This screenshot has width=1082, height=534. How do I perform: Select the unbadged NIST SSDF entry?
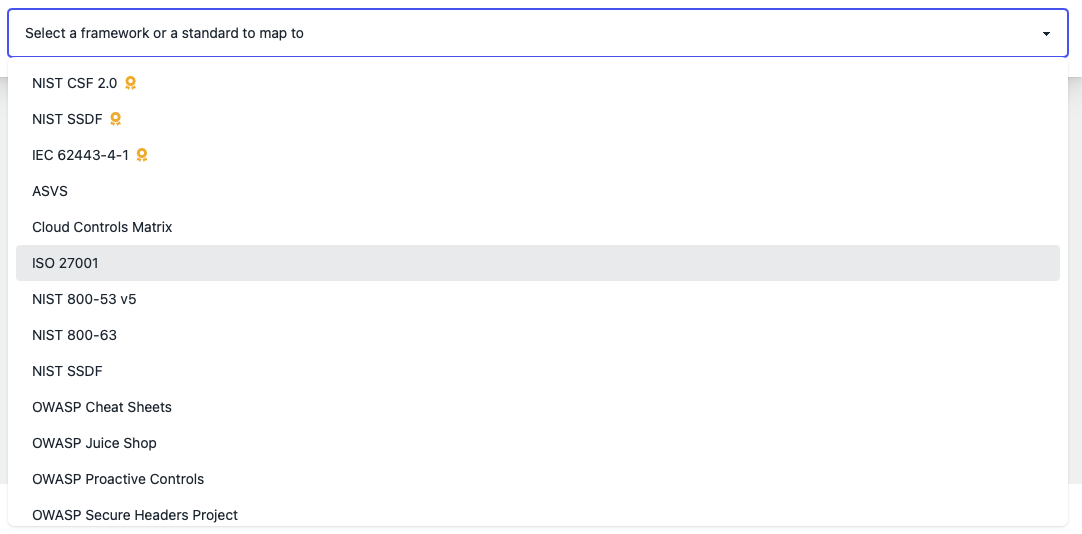(x=67, y=371)
